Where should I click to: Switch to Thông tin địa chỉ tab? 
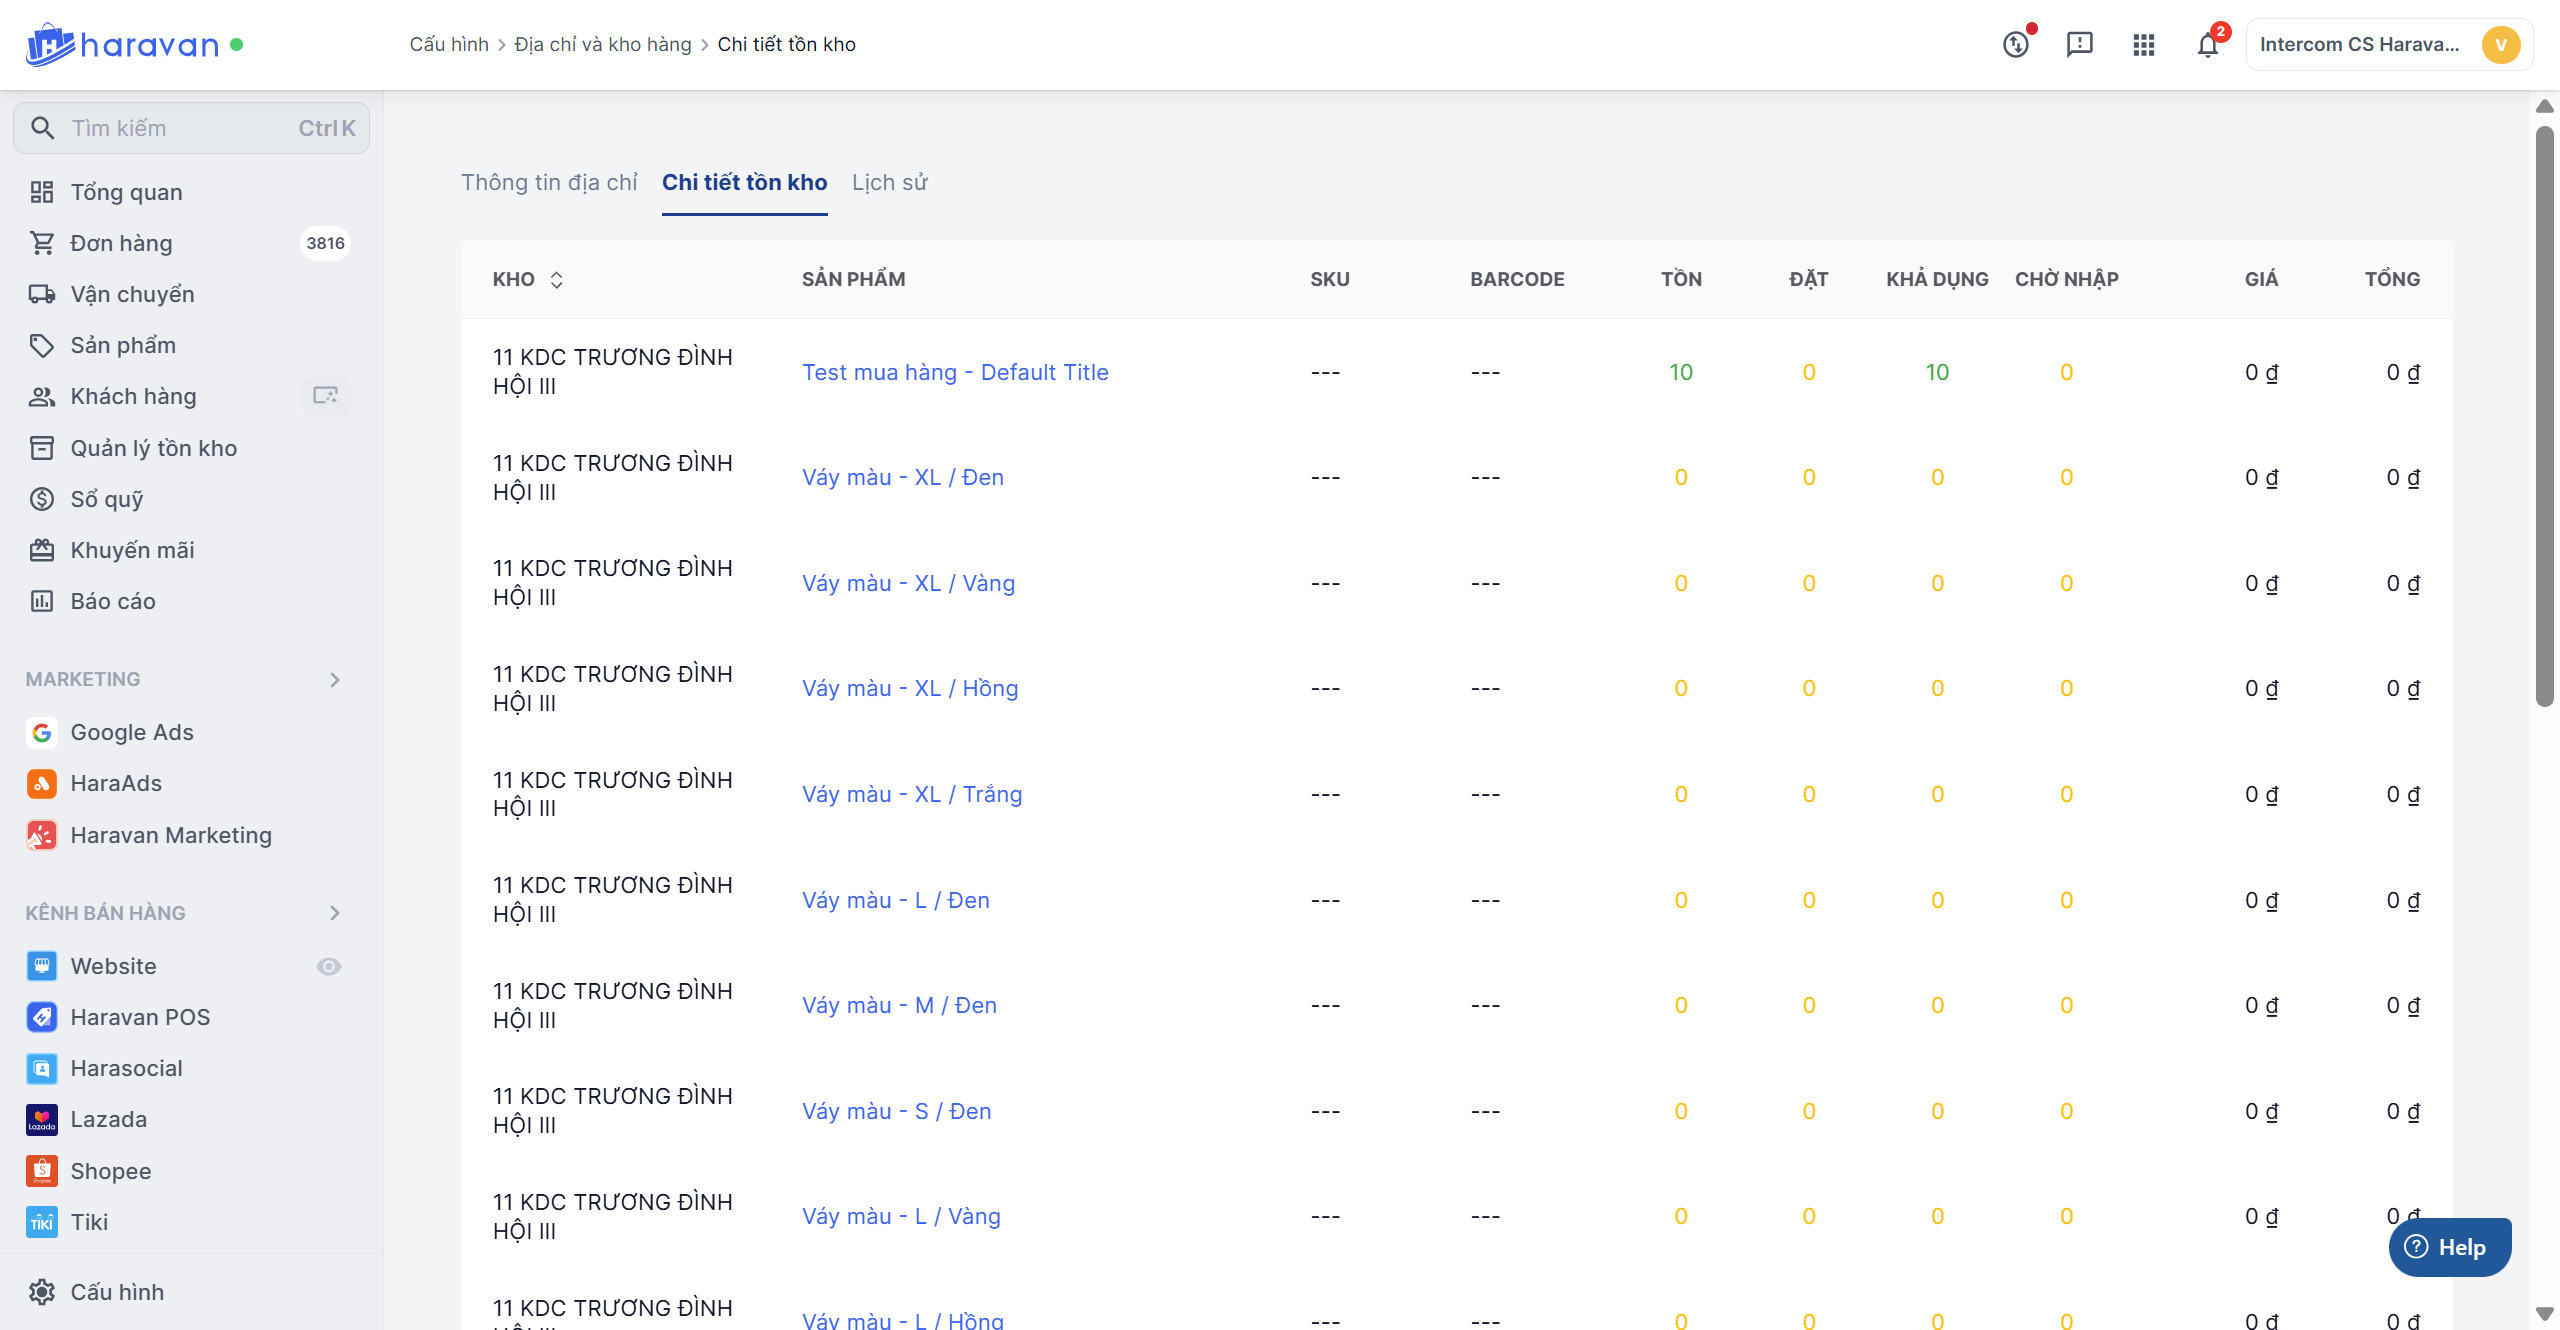(549, 183)
